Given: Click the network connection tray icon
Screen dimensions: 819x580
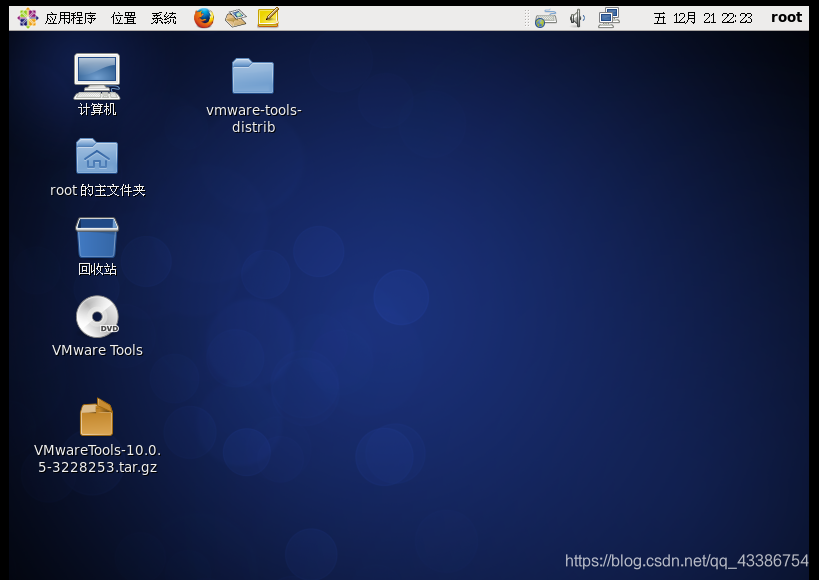Looking at the screenshot, I should (x=609, y=18).
